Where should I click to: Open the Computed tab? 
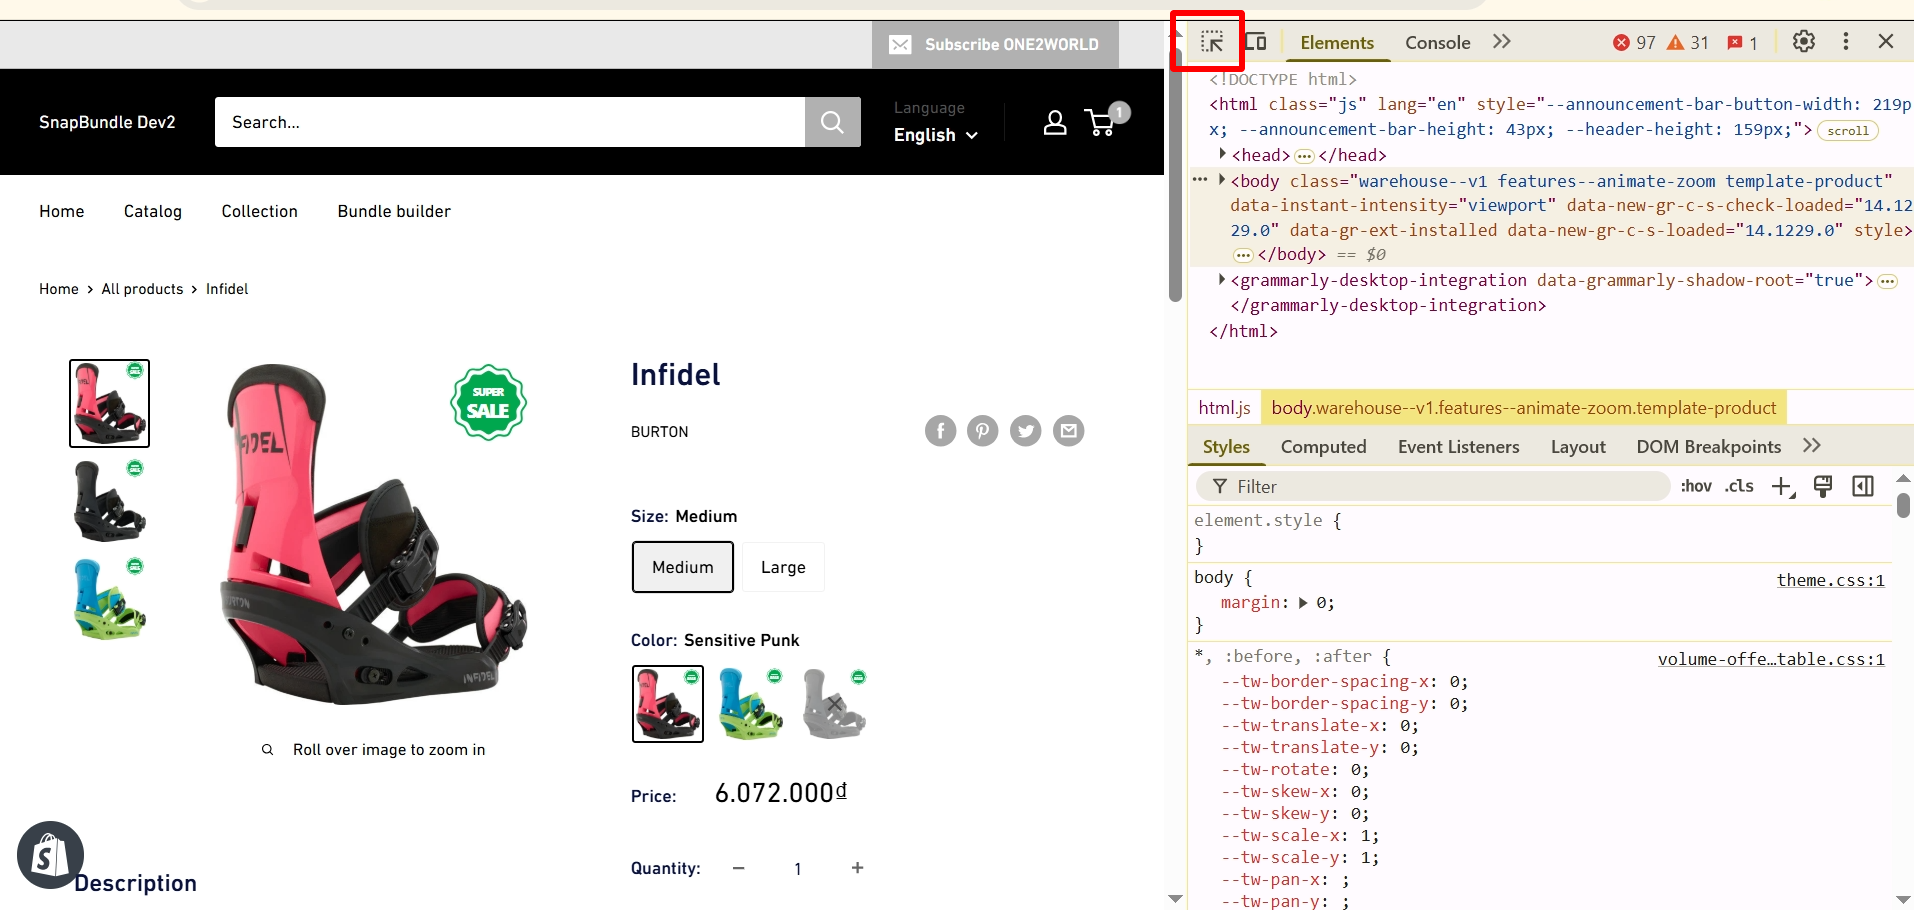1324,447
